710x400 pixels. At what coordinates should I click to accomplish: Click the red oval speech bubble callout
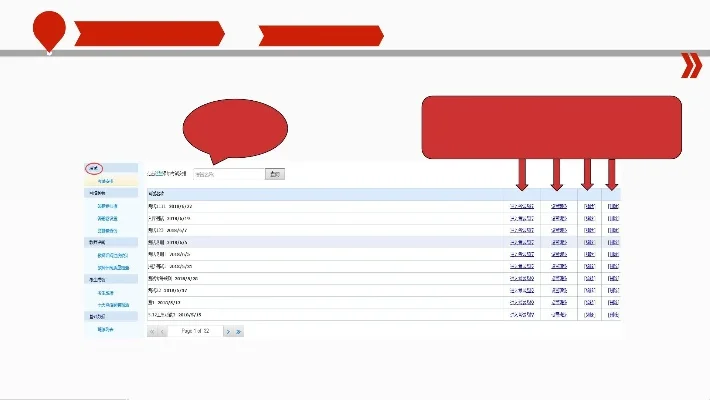pyautogui.click(x=234, y=128)
